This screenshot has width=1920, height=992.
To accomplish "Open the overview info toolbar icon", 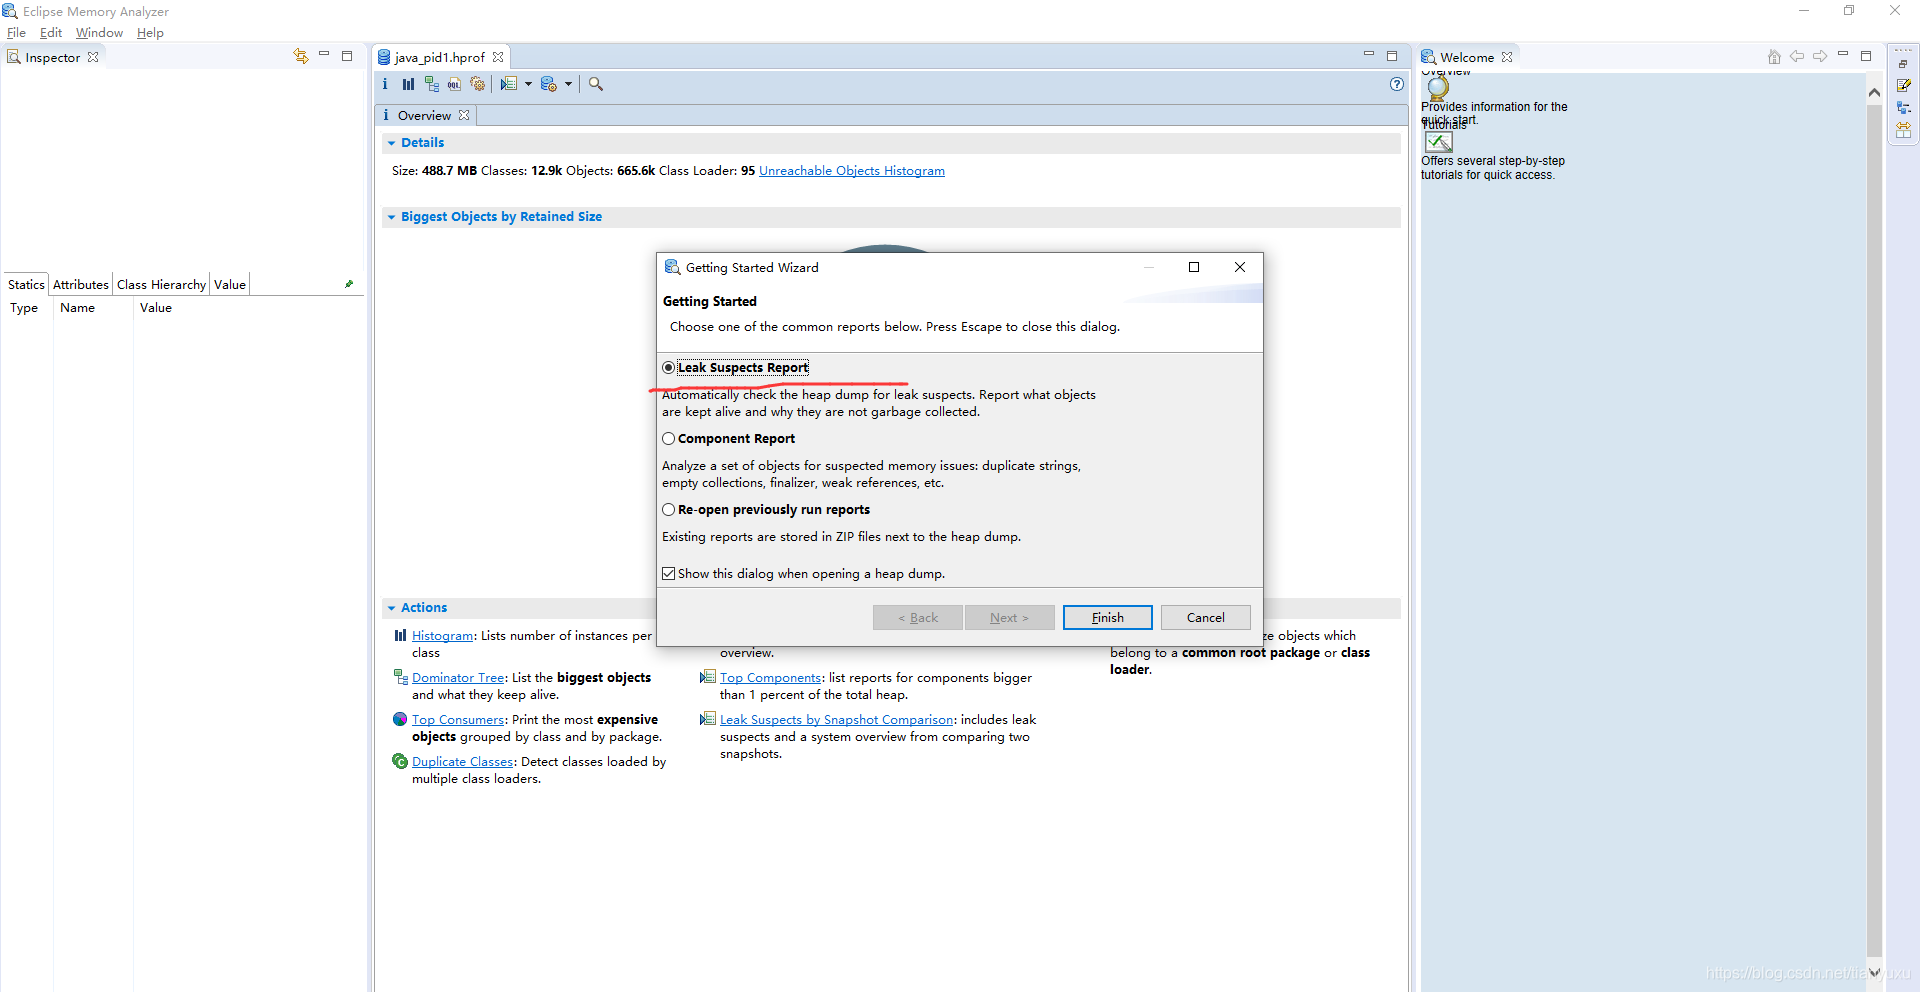I will pyautogui.click(x=385, y=84).
